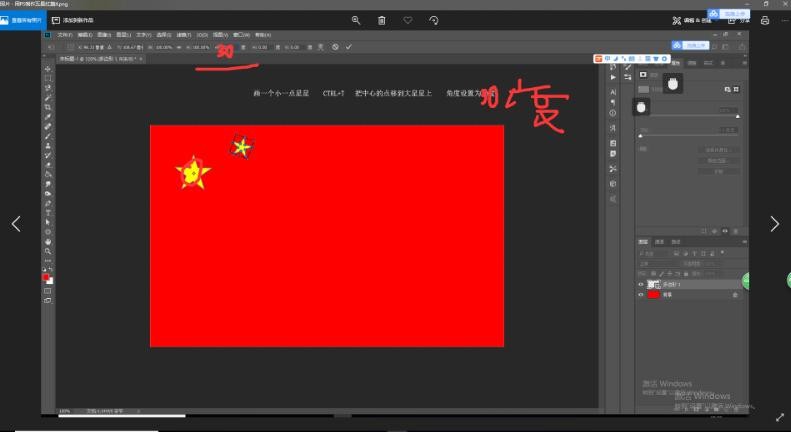Screen dimensions: 791x432
Task: Click the white background color swatch
Action: 50,281
